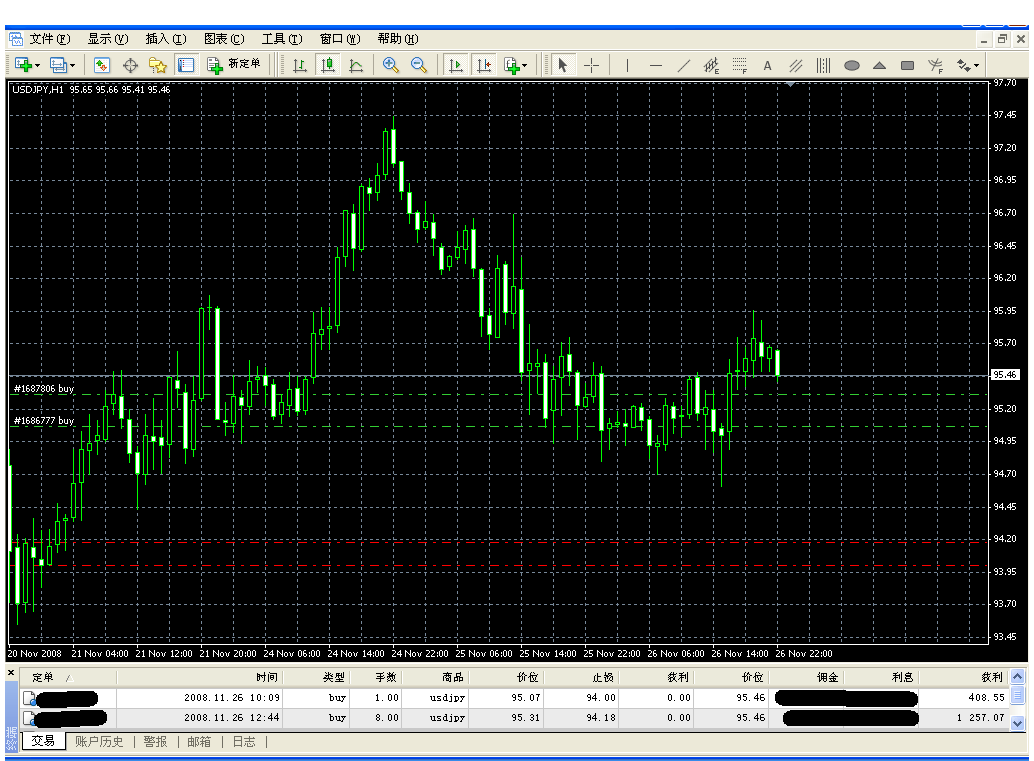Select the crosshair tool
Viewport: 1034px width, 761px height.
point(592,65)
